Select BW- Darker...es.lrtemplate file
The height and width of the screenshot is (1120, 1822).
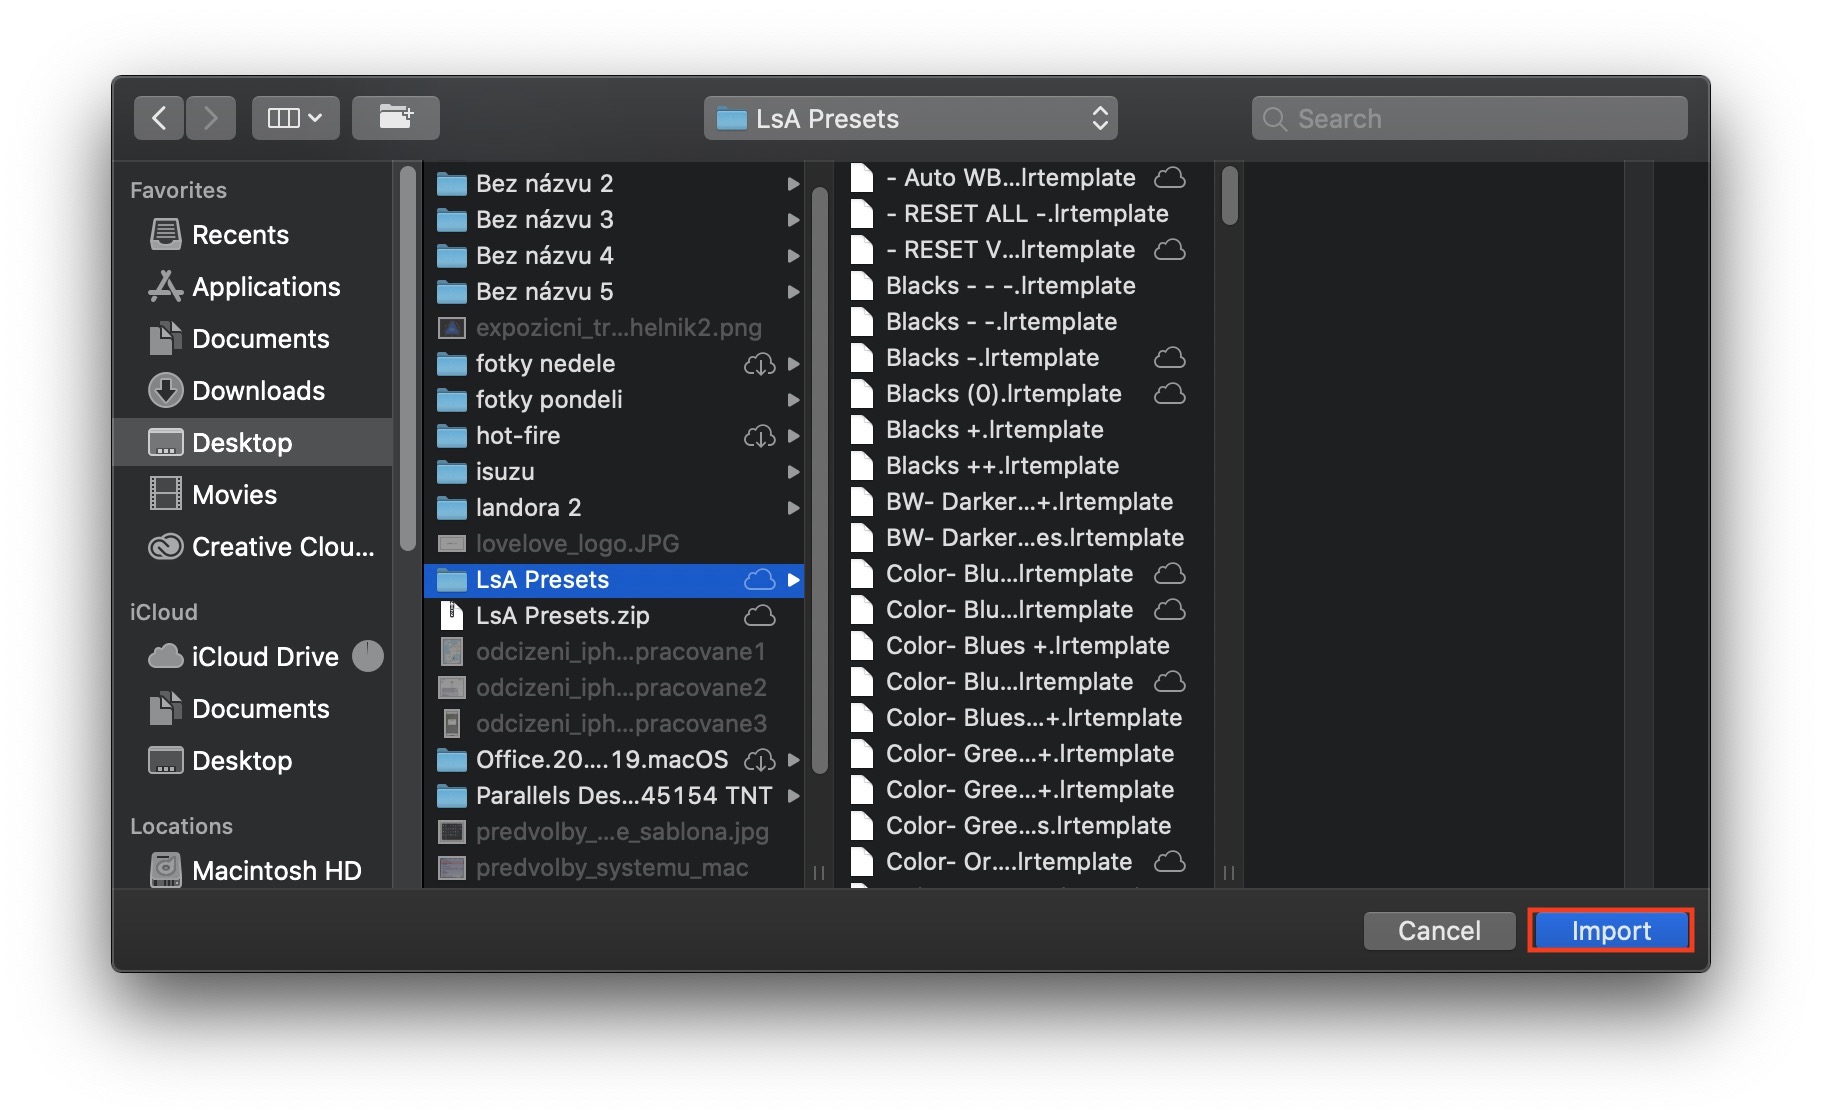(x=1025, y=538)
